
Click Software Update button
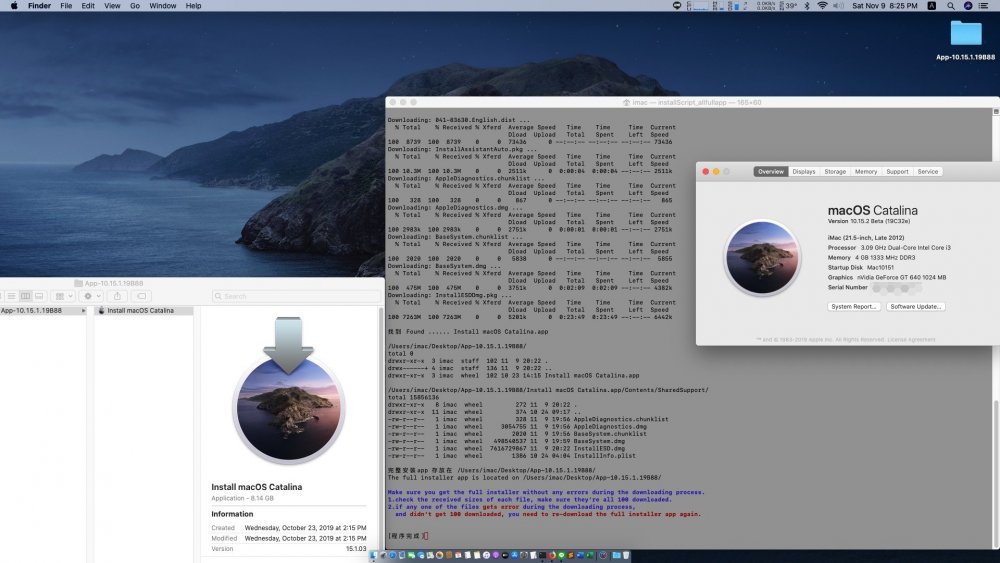[x=915, y=307]
